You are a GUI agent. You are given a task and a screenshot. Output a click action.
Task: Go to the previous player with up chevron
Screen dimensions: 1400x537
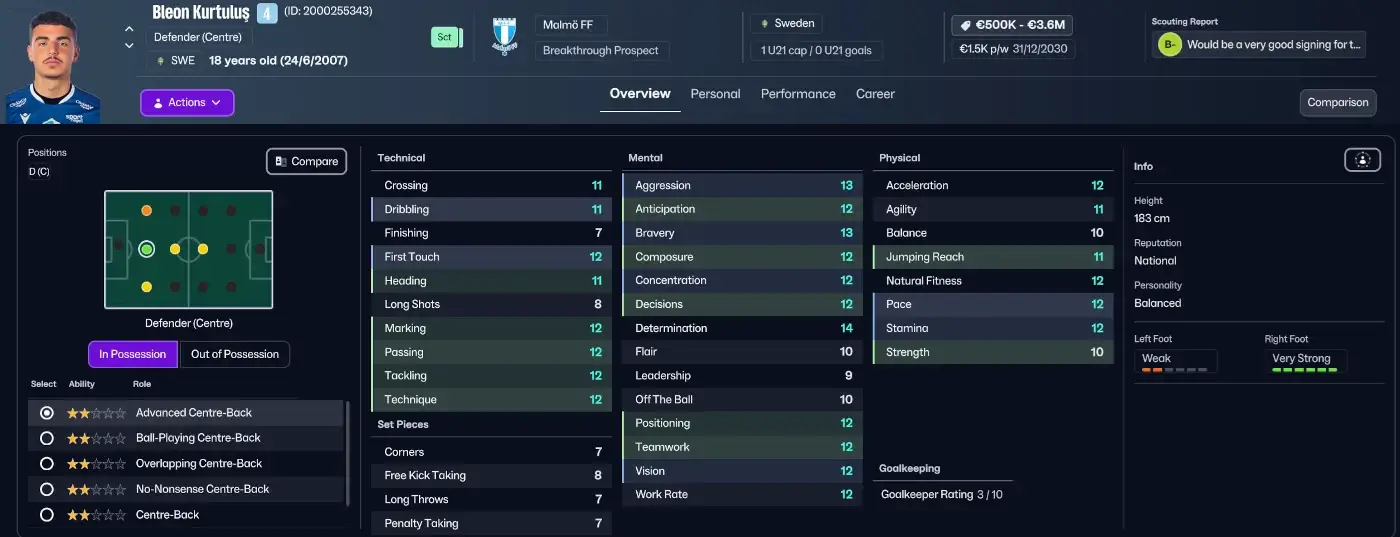coord(129,30)
